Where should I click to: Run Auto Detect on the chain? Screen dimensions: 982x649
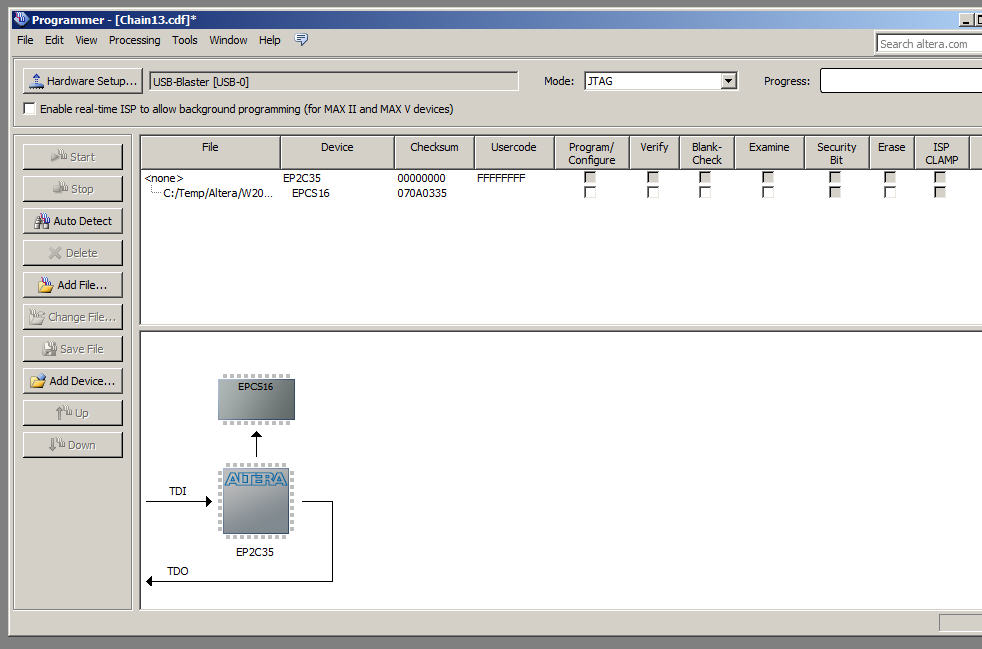(x=73, y=221)
